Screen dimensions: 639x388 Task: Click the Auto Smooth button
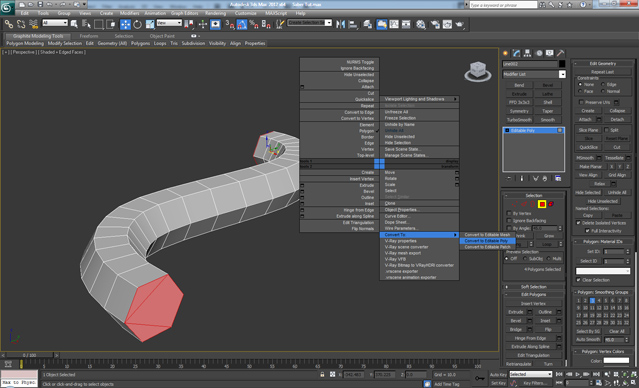coord(588,339)
